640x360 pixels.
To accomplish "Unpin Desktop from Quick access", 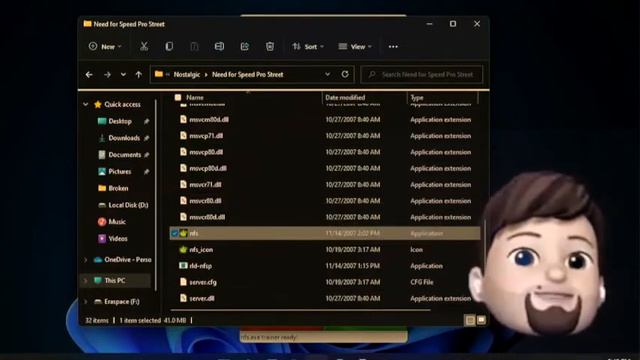I will [x=147, y=122].
